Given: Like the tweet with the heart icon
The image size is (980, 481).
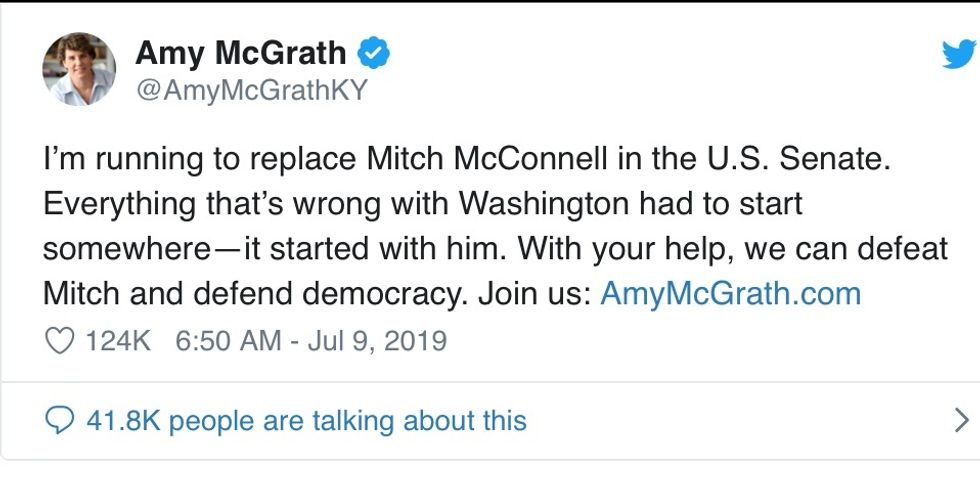Looking at the screenshot, I should (x=61, y=341).
